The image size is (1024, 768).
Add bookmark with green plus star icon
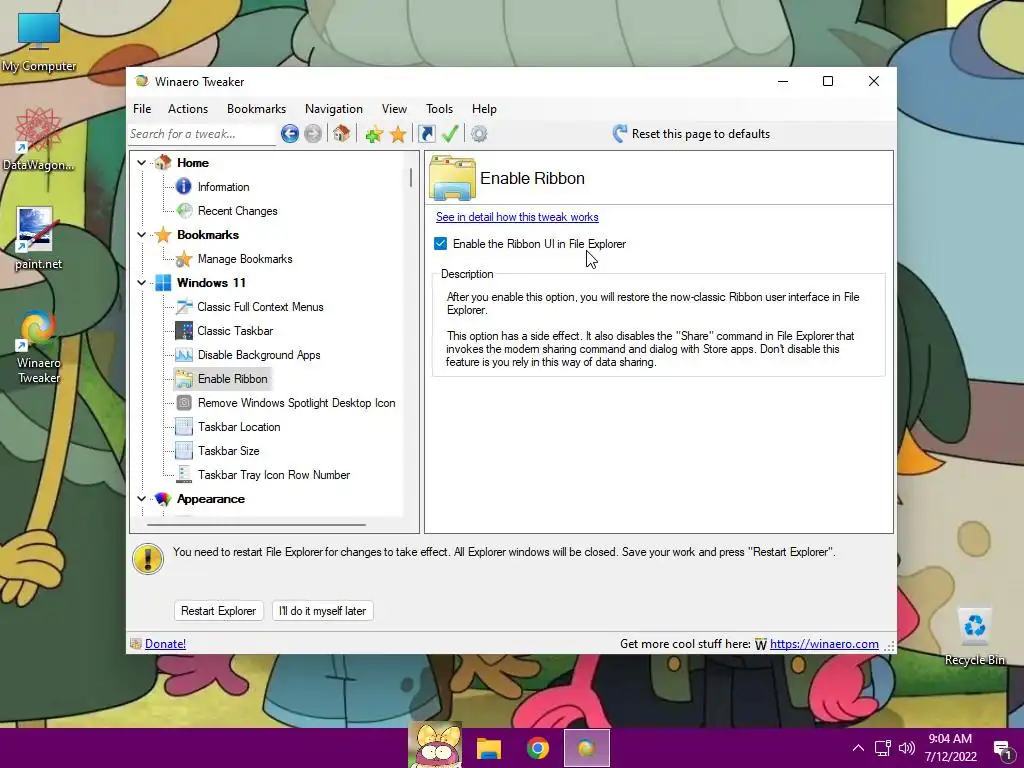(374, 135)
